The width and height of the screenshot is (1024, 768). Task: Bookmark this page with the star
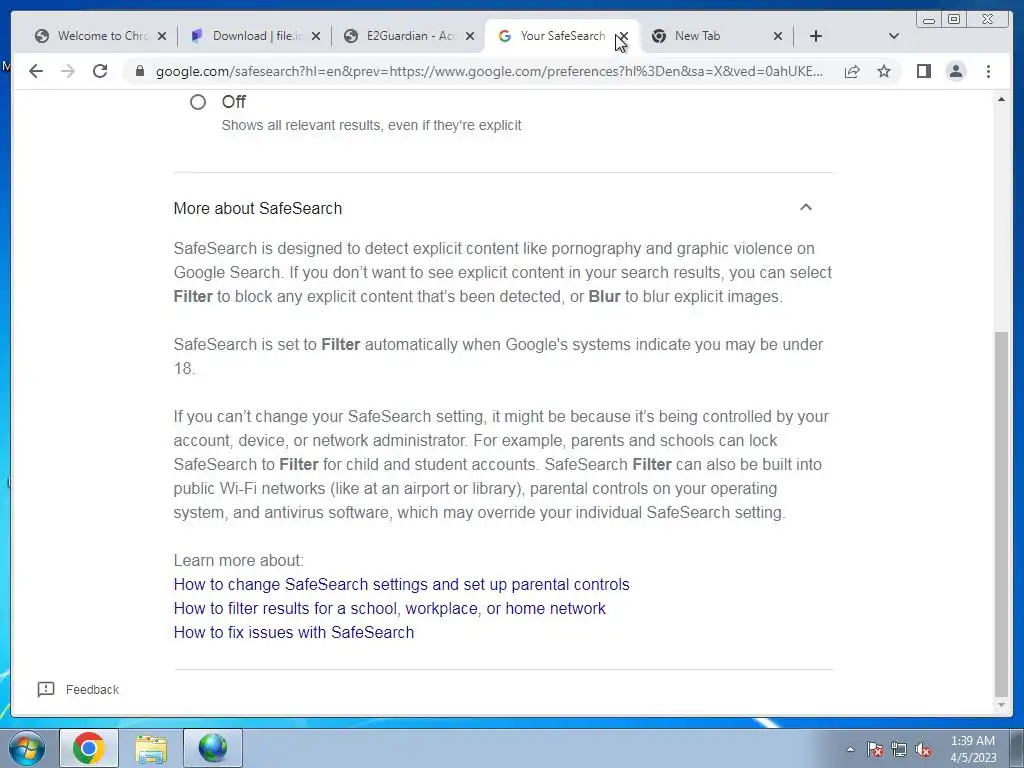pos(884,71)
